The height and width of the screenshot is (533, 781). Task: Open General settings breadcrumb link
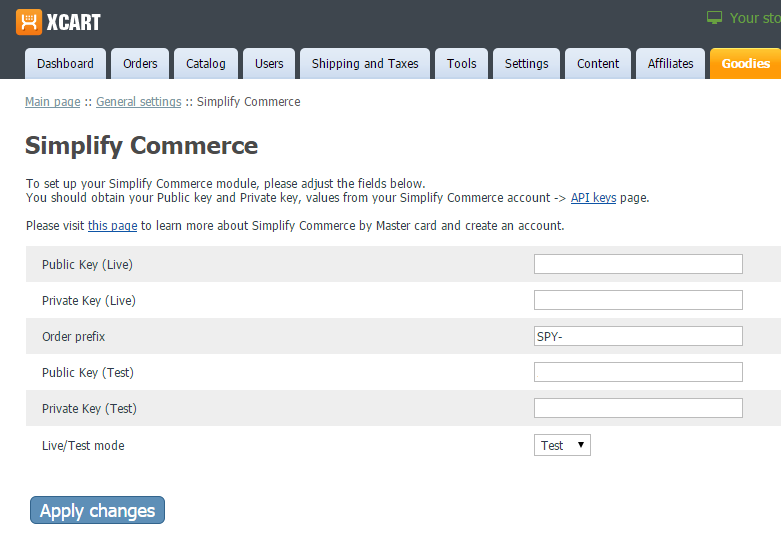[x=139, y=102]
